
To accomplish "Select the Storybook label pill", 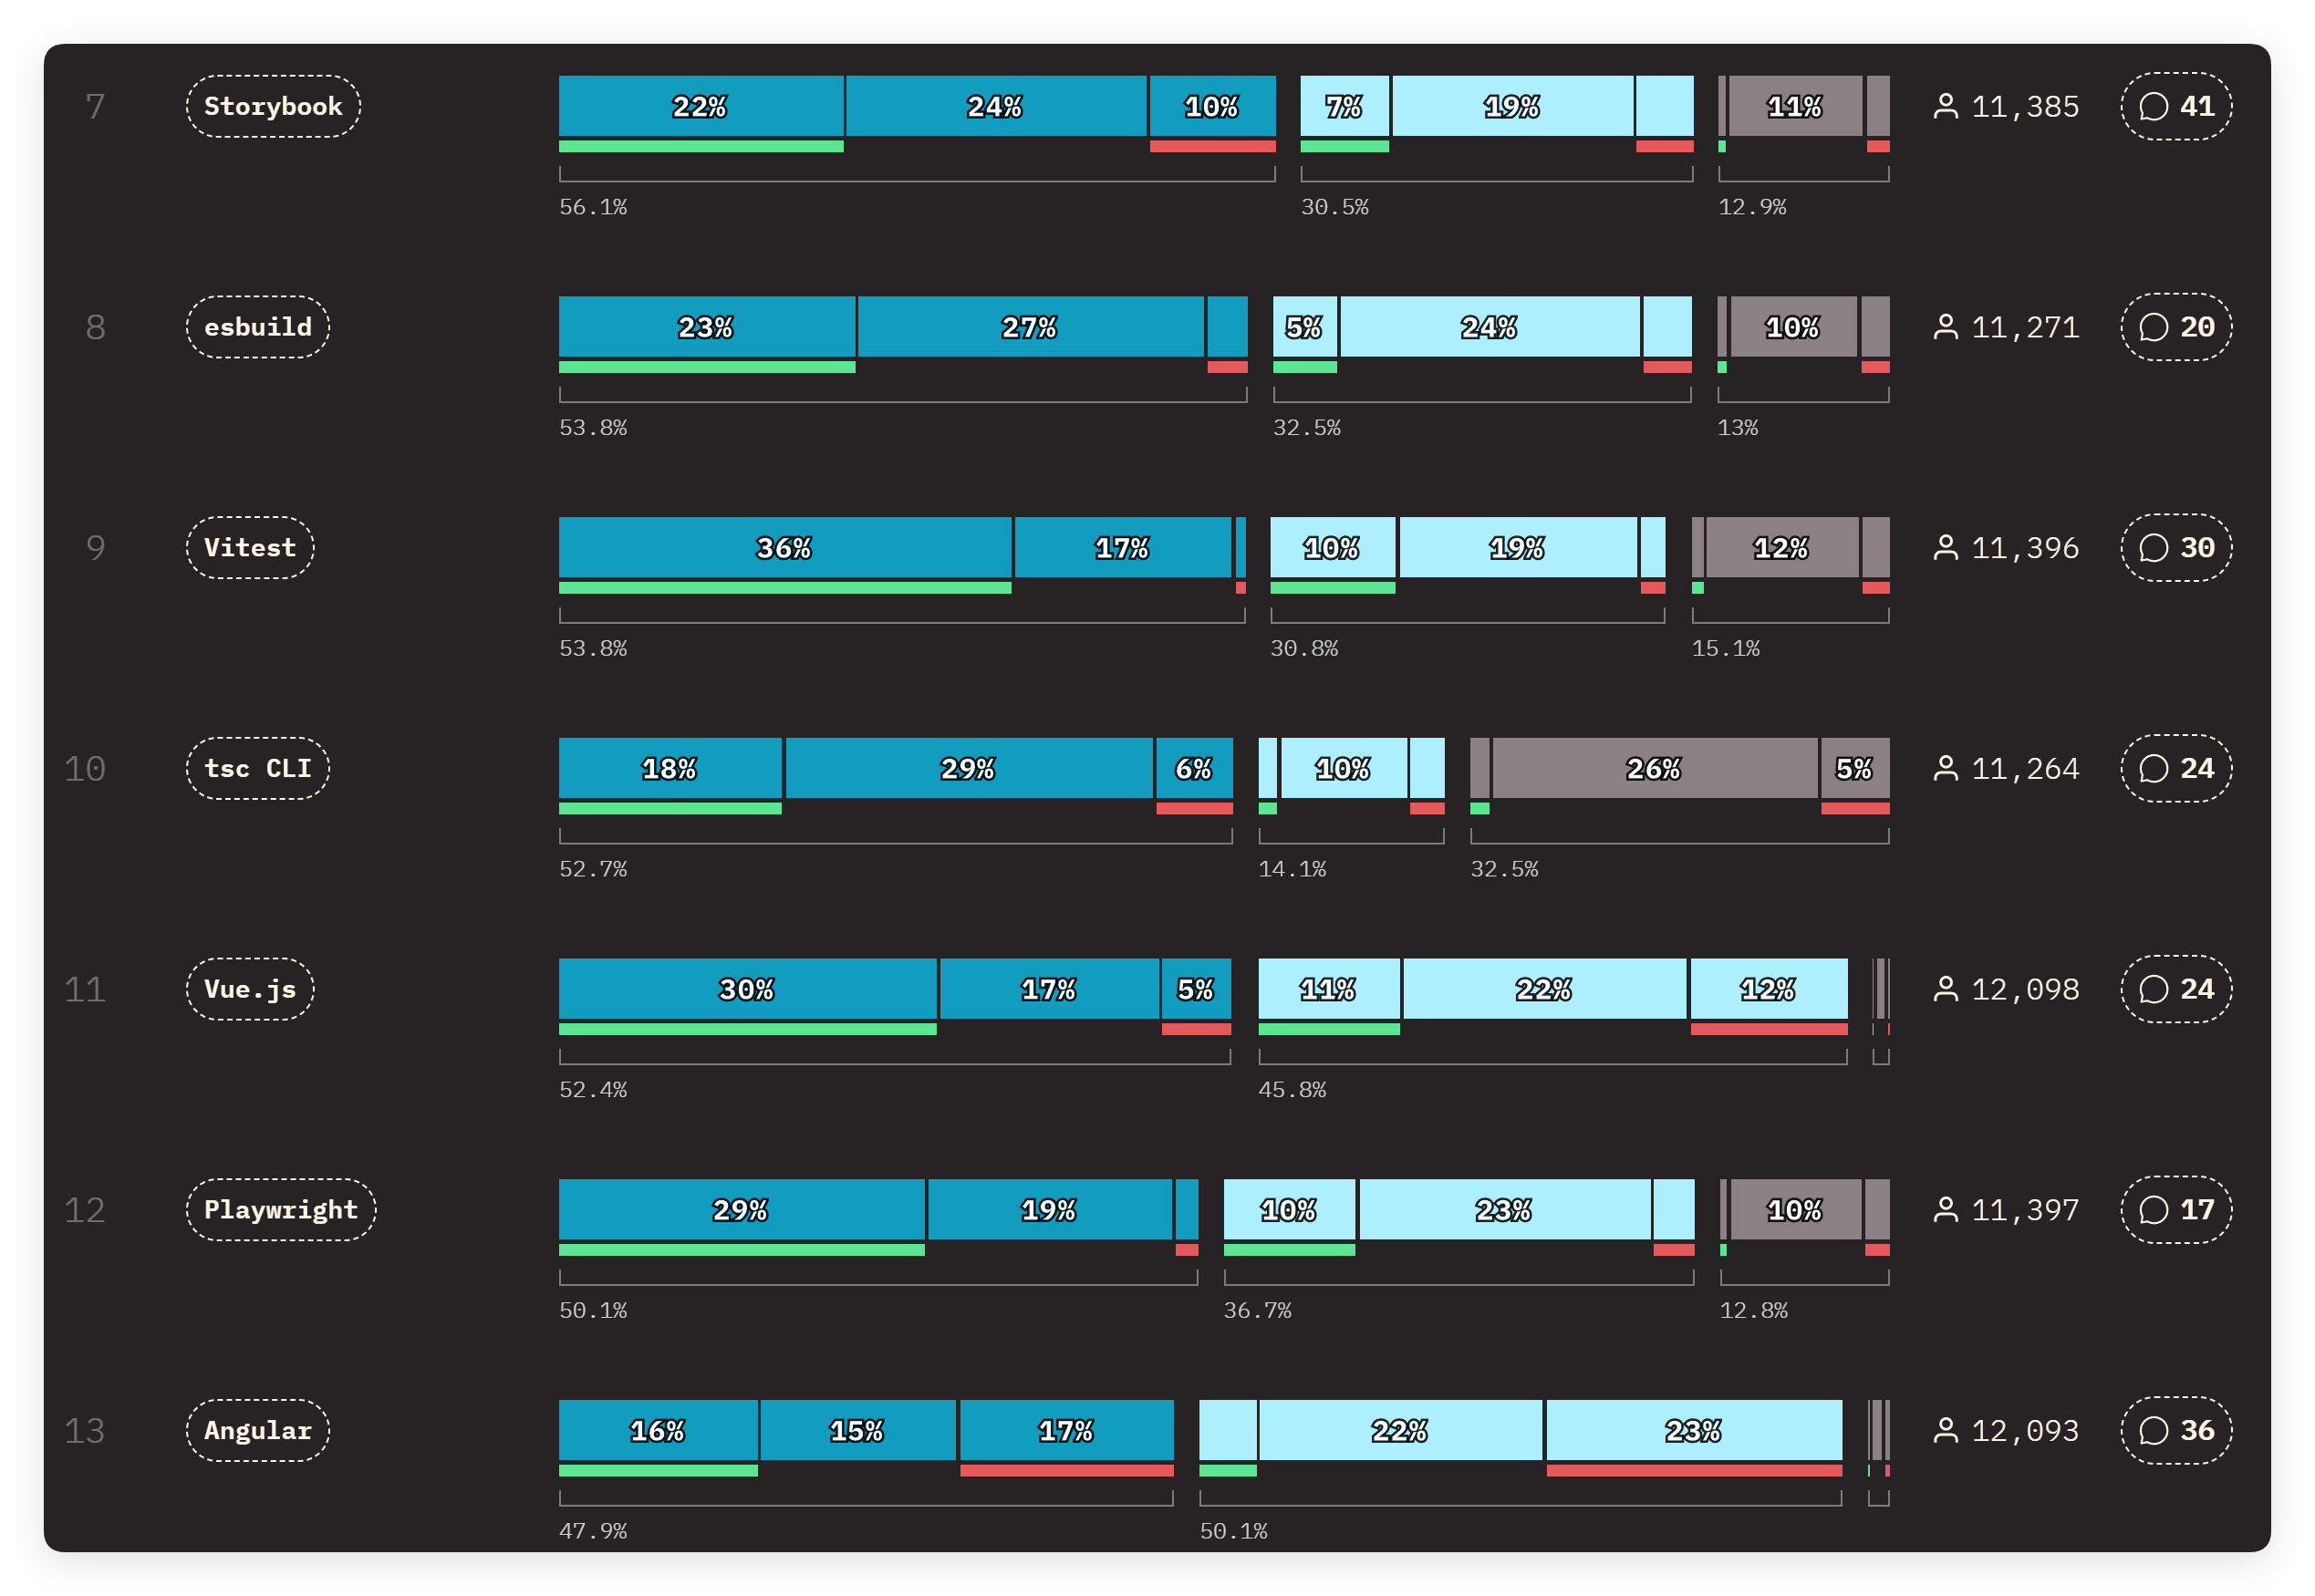I will point(273,106).
